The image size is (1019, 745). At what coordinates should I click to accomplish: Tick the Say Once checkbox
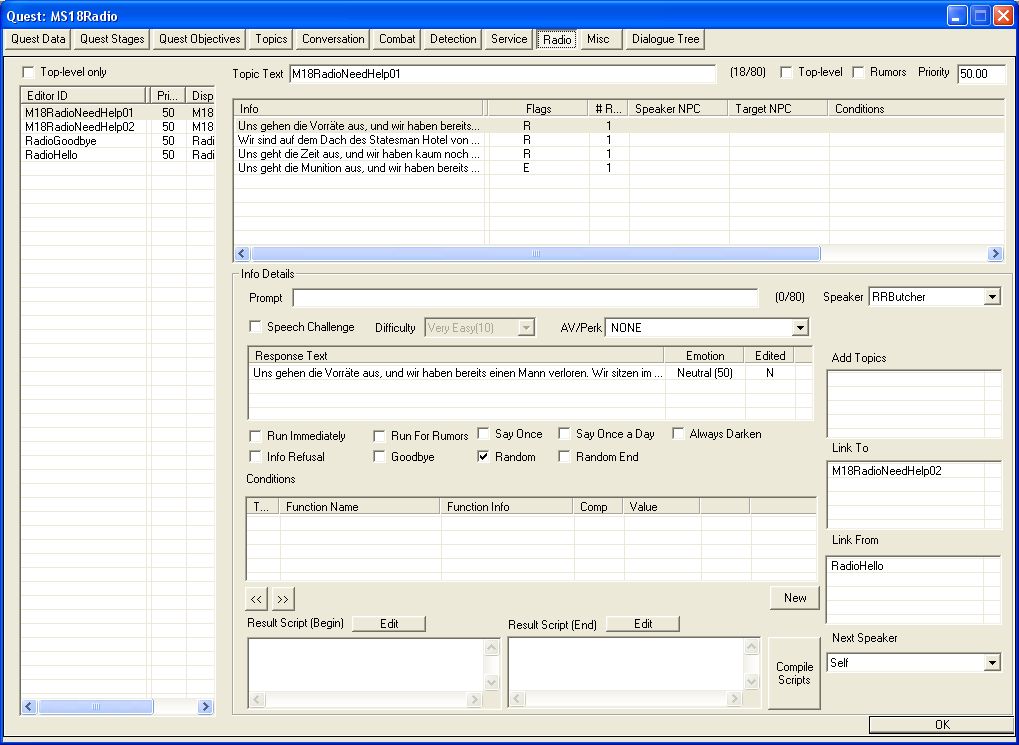(x=484, y=434)
